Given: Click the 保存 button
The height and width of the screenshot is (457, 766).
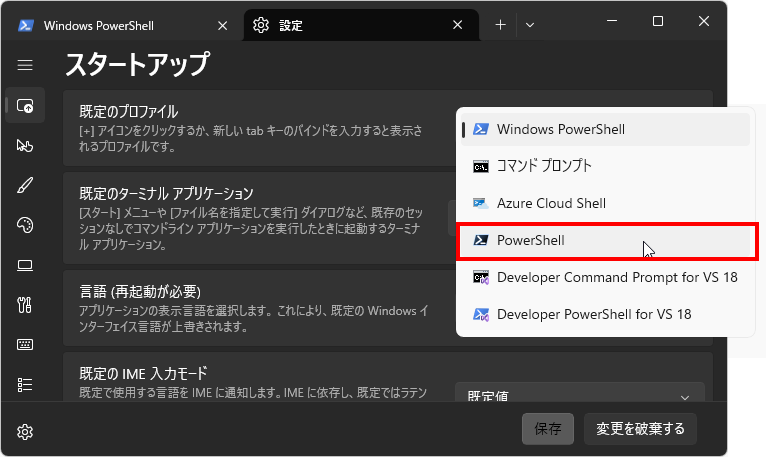Looking at the screenshot, I should coord(548,429).
